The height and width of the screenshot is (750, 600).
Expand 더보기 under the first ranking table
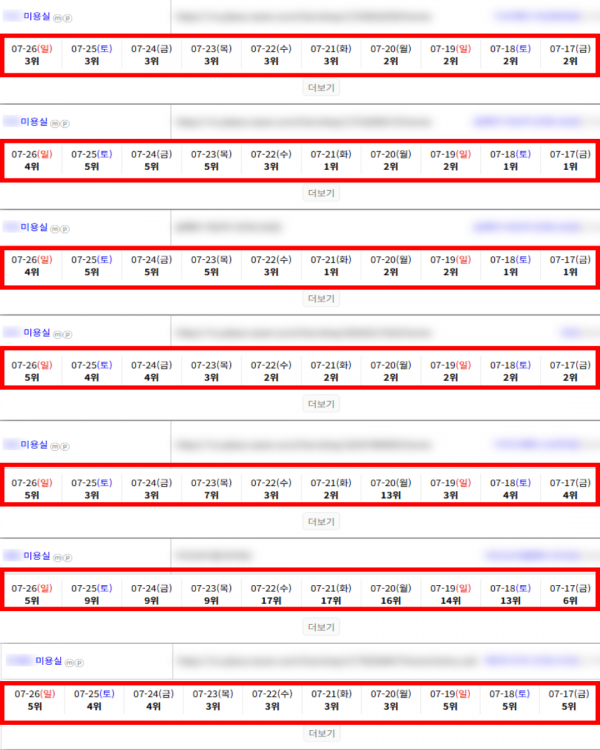coord(321,88)
